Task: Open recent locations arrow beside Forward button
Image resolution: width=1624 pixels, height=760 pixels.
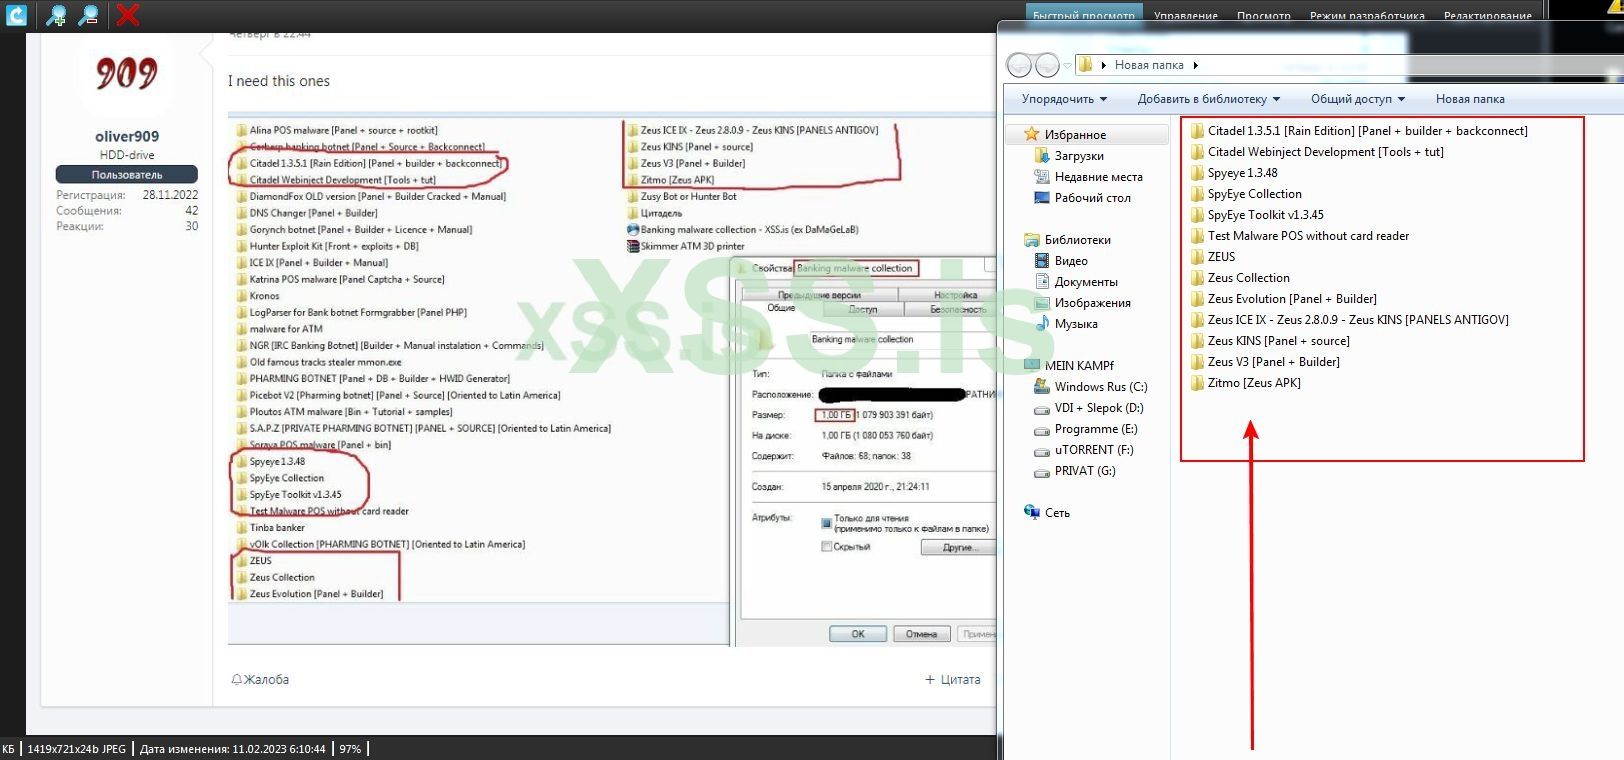Action: click(1067, 66)
